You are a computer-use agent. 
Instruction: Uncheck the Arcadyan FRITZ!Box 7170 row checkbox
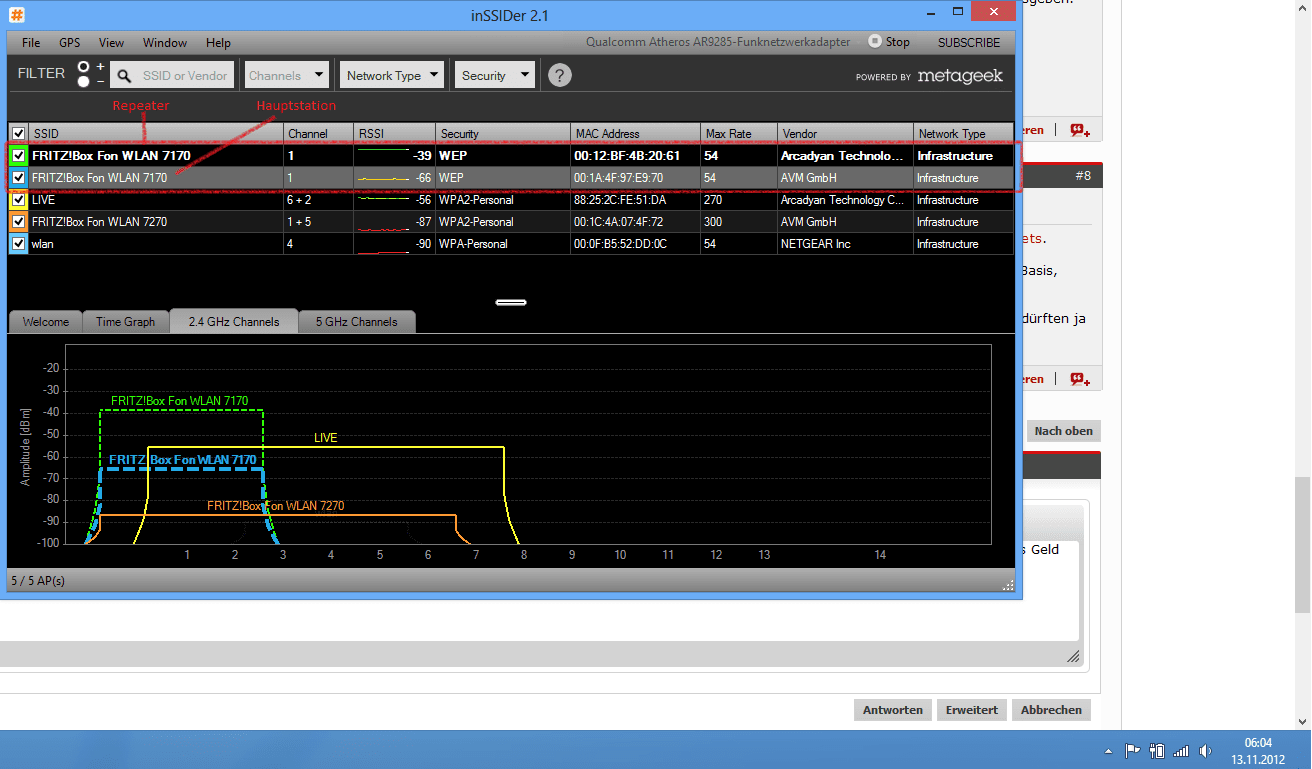point(18,156)
